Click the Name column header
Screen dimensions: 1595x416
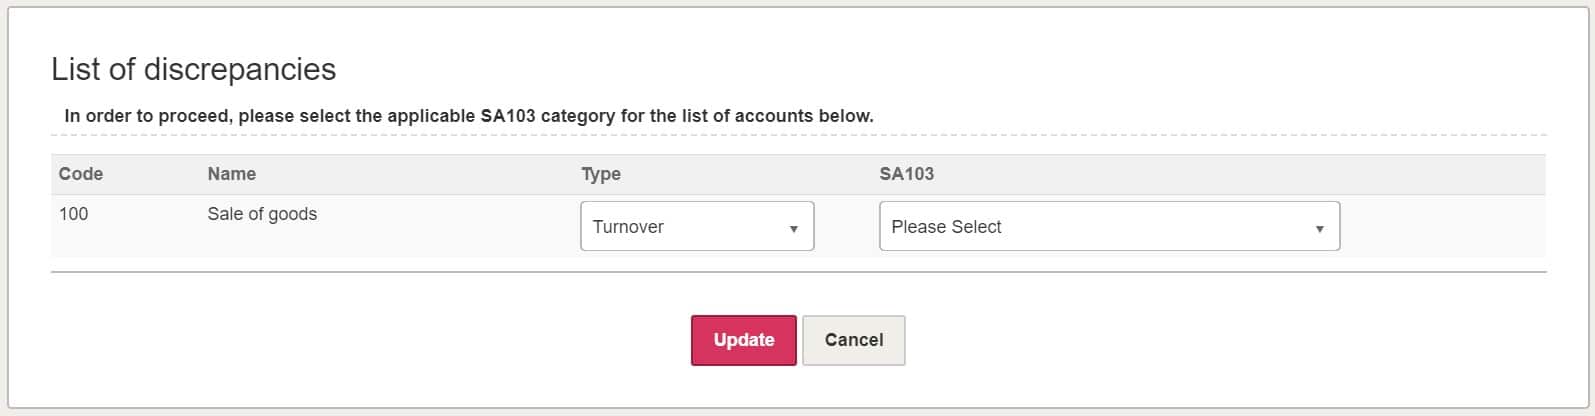(x=232, y=174)
